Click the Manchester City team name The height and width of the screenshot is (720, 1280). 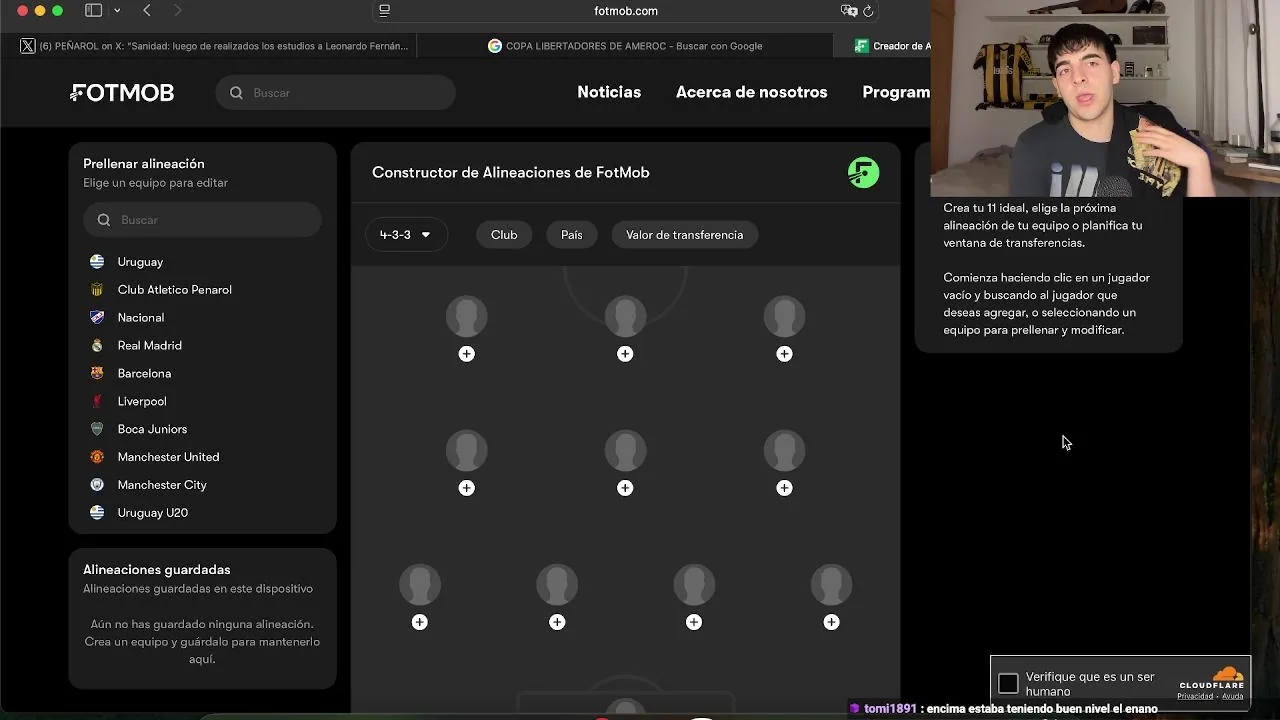point(162,485)
